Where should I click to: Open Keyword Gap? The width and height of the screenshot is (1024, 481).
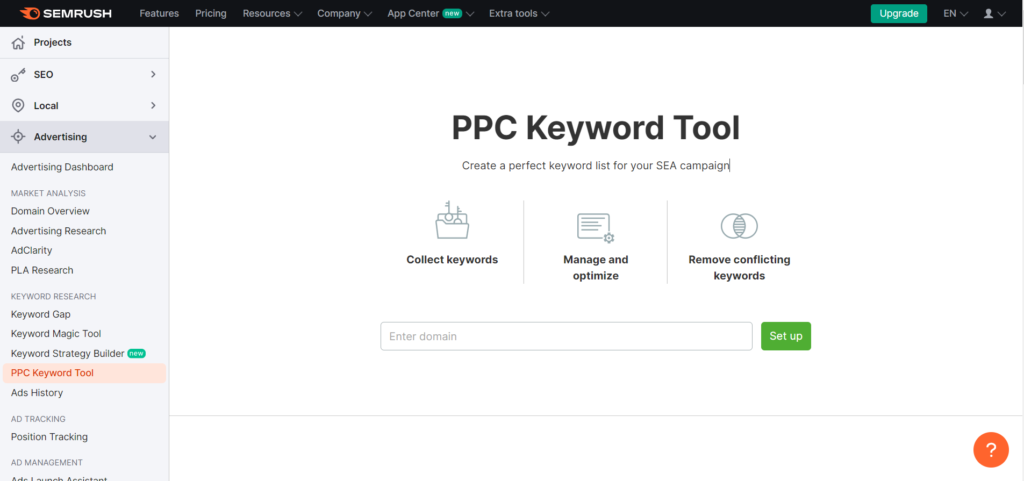point(40,315)
